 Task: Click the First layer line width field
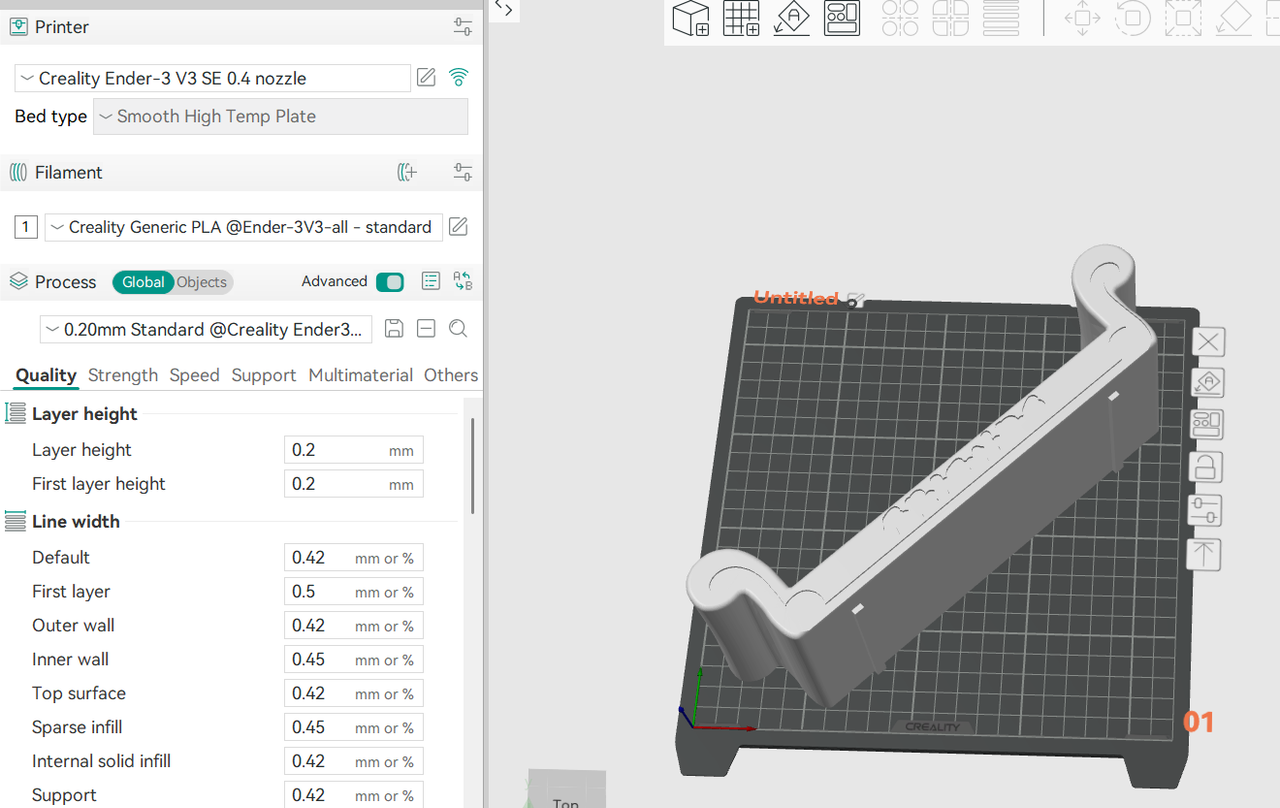tap(354, 592)
